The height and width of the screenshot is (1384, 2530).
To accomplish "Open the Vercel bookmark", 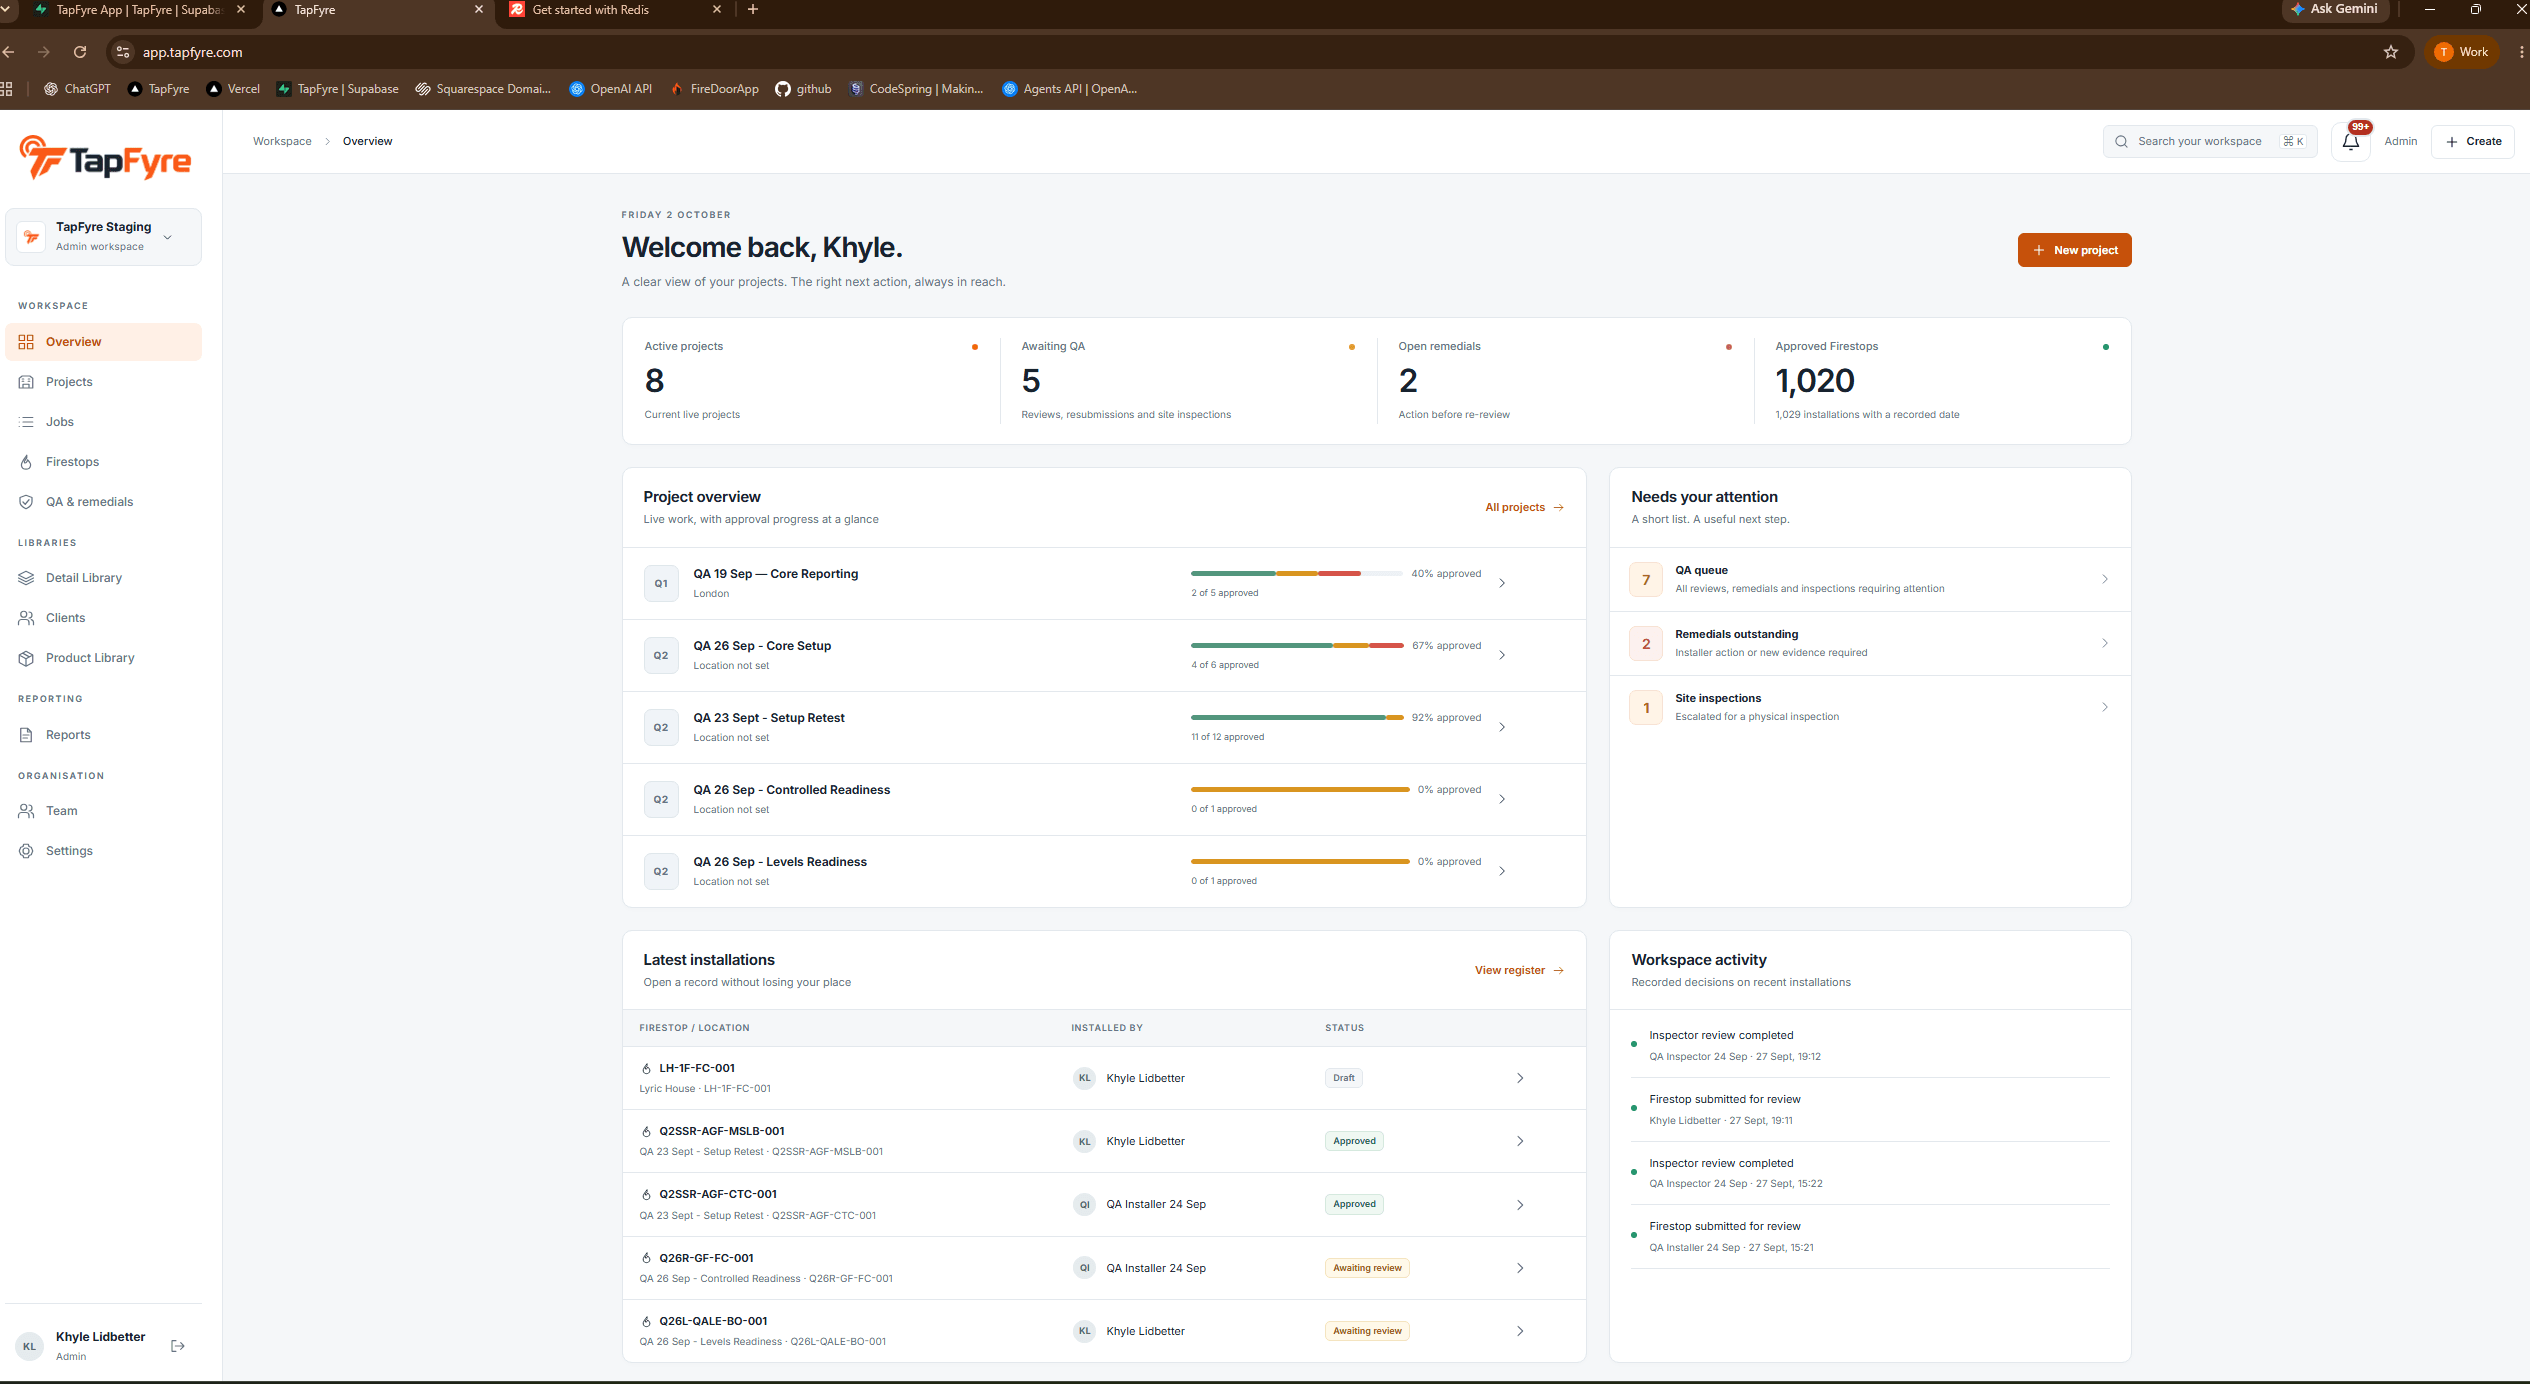I will (x=233, y=89).
